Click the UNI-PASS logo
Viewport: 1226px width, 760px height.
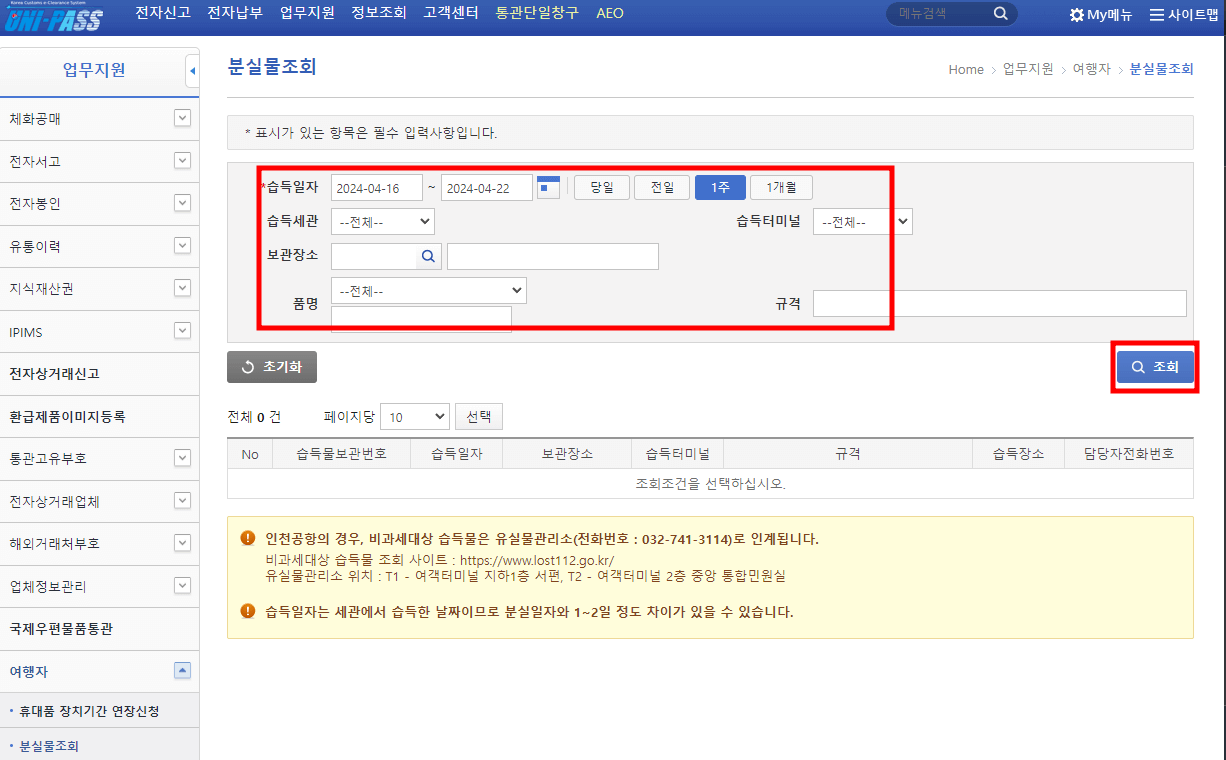(53, 16)
